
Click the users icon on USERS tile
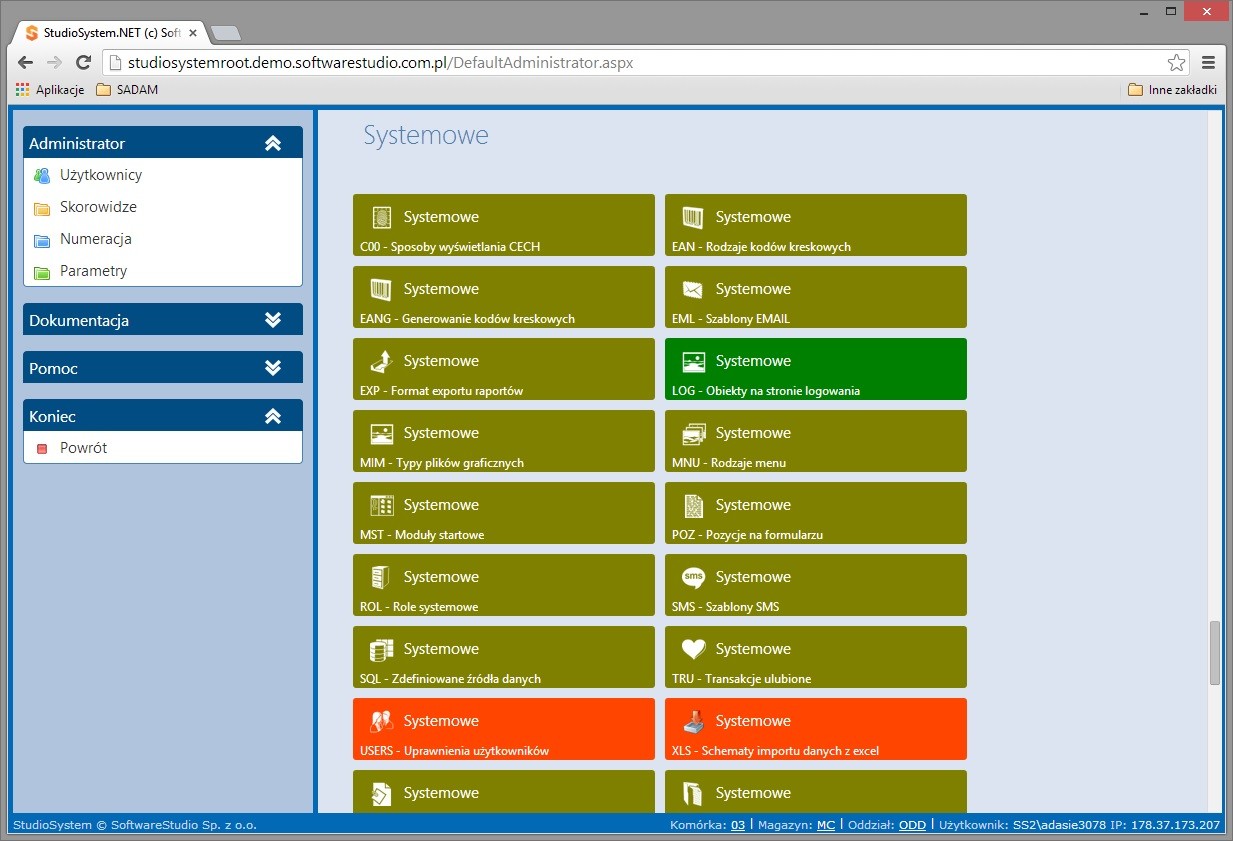coord(381,721)
